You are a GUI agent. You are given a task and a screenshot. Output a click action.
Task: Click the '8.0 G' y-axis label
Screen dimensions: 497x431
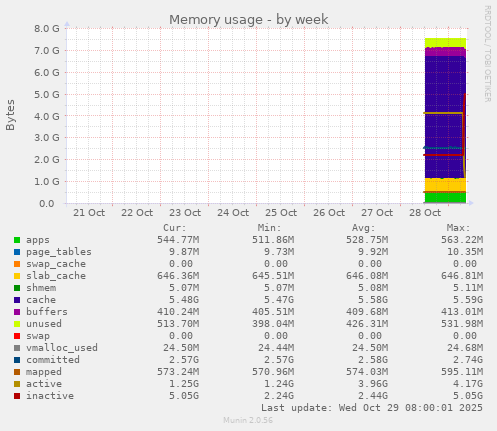(x=47, y=28)
